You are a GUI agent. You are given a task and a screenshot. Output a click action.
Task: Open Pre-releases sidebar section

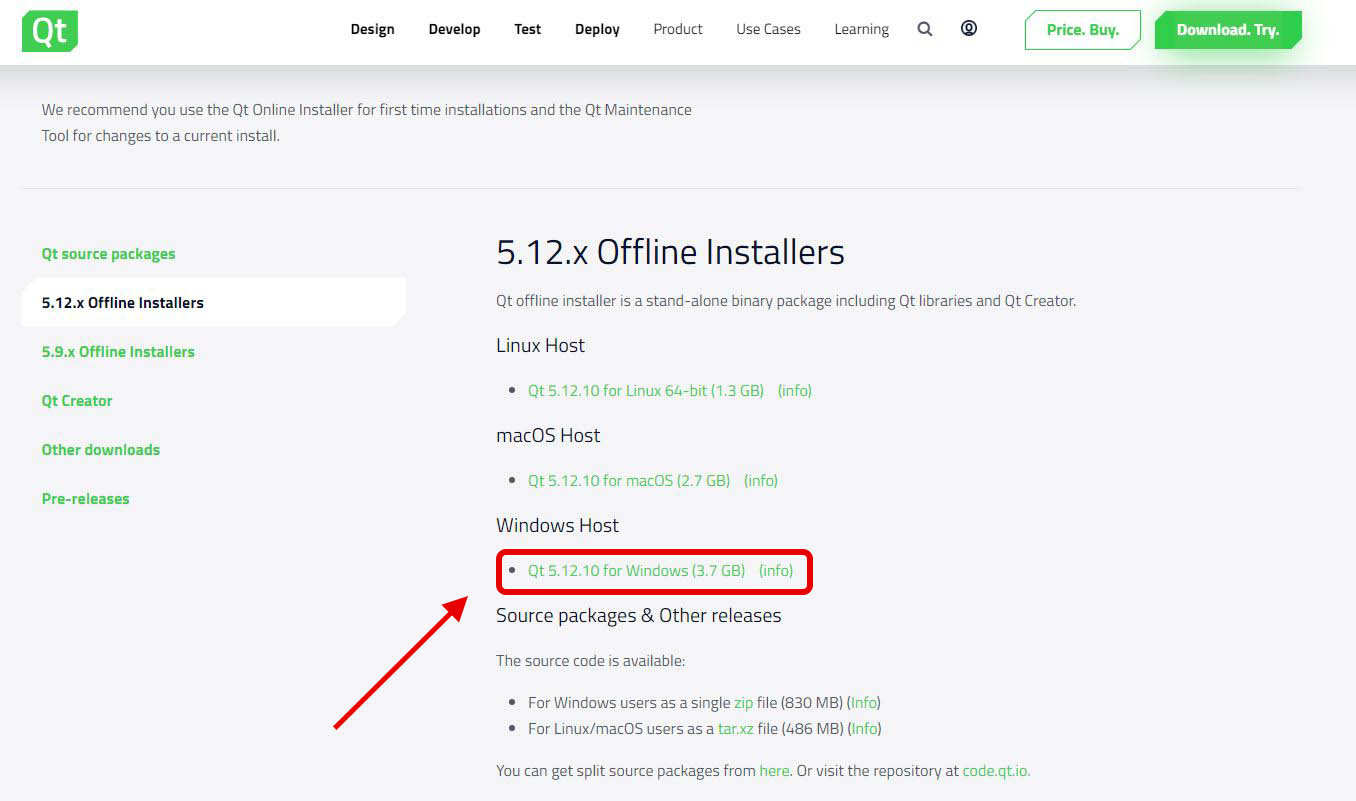pyautogui.click(x=85, y=499)
